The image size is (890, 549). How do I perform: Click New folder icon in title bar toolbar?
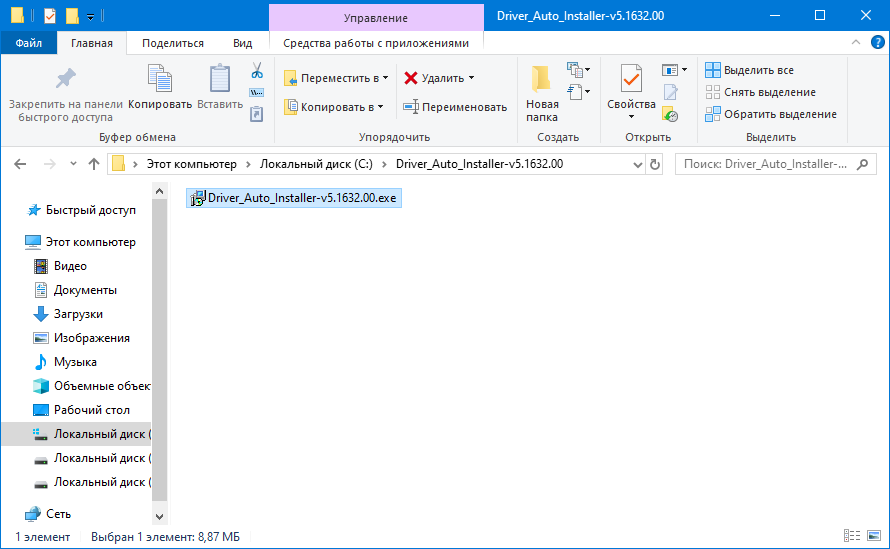(72, 16)
